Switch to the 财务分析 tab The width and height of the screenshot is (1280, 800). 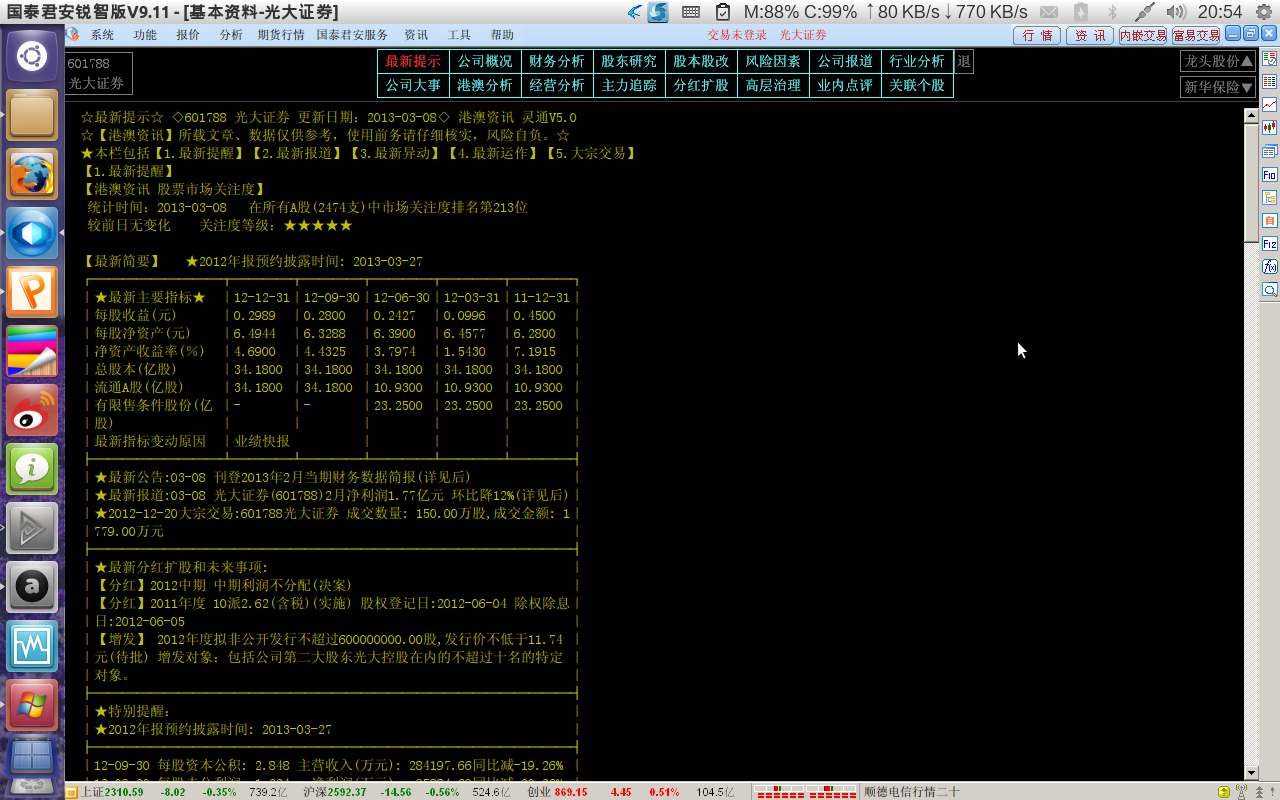point(557,62)
